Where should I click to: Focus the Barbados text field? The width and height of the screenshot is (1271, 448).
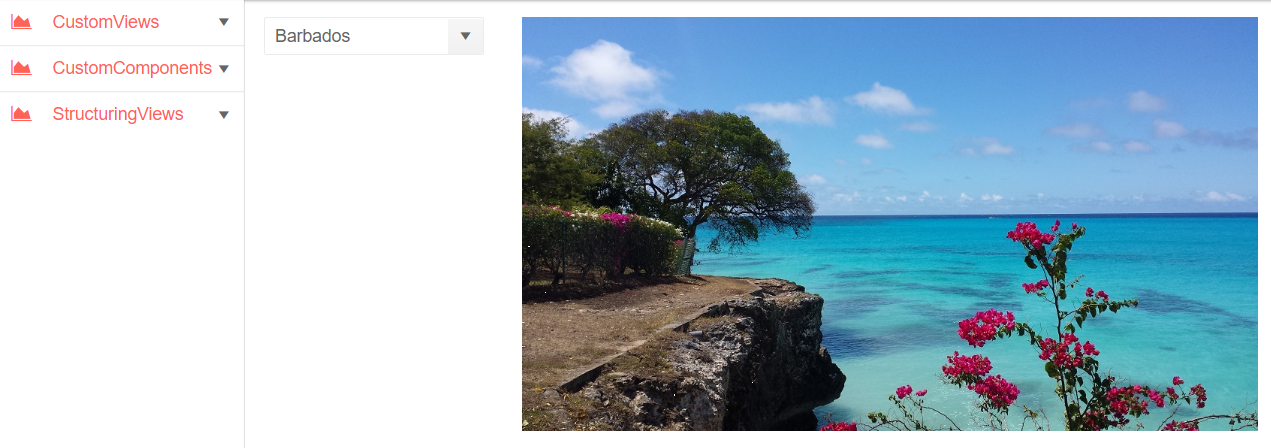(x=356, y=36)
